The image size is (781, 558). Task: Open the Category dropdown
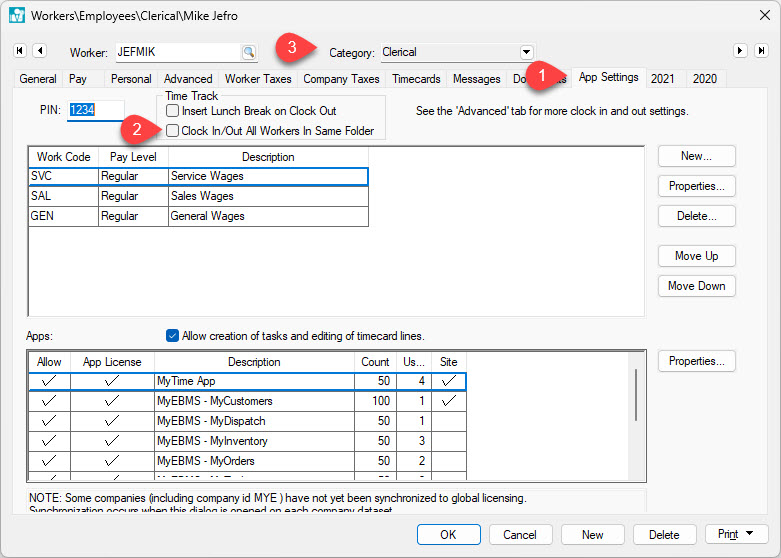click(526, 52)
